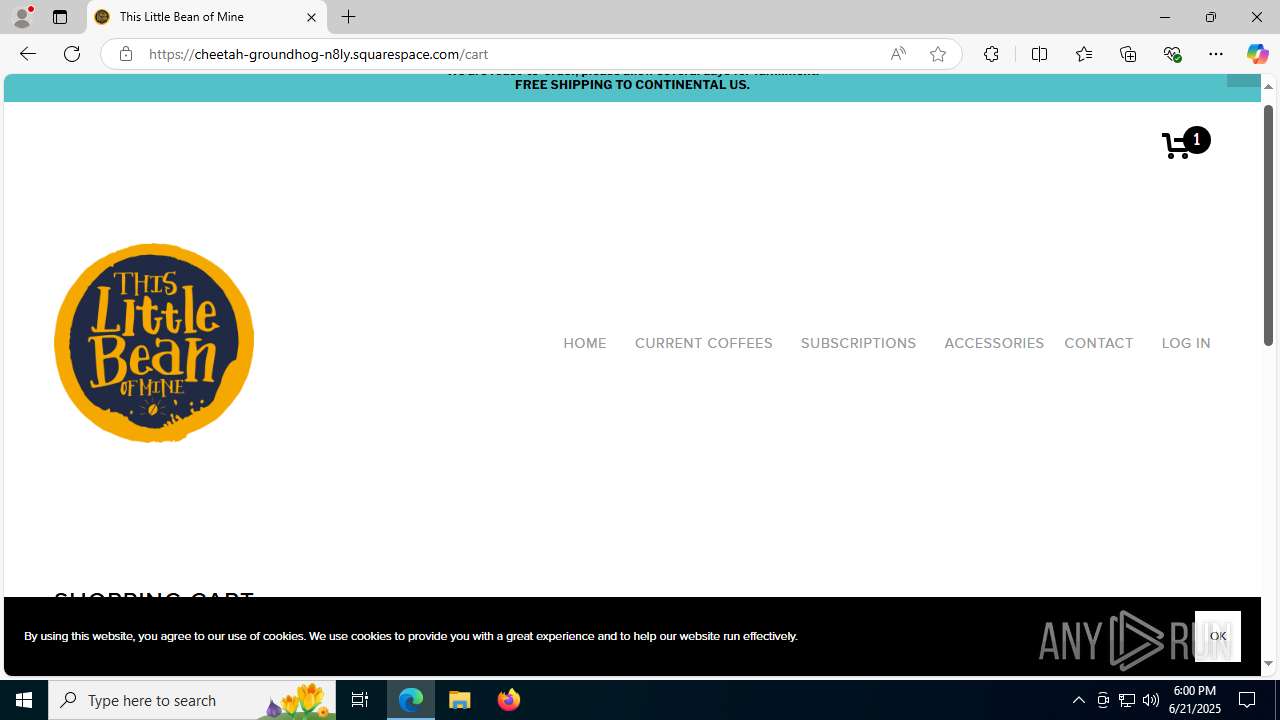
Task: Open the Windows Start menu
Action: [24, 700]
